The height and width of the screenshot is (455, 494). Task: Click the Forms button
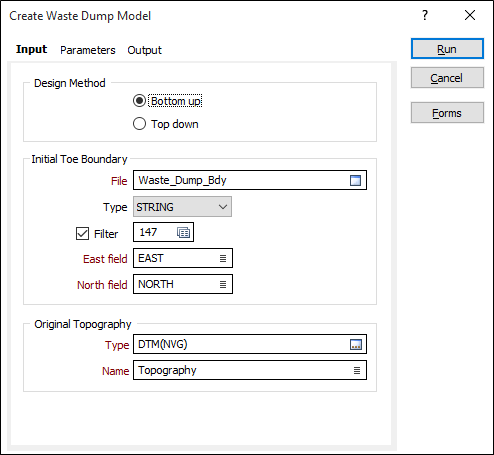click(447, 113)
